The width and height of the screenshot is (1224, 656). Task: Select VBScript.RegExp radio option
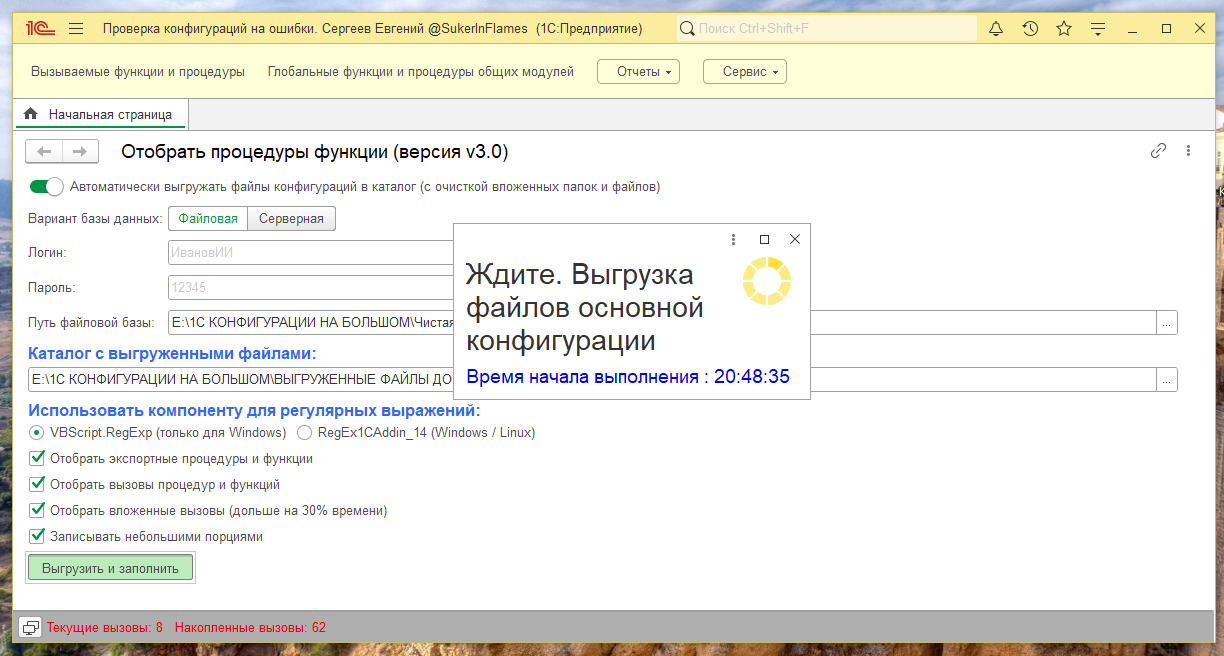37,432
